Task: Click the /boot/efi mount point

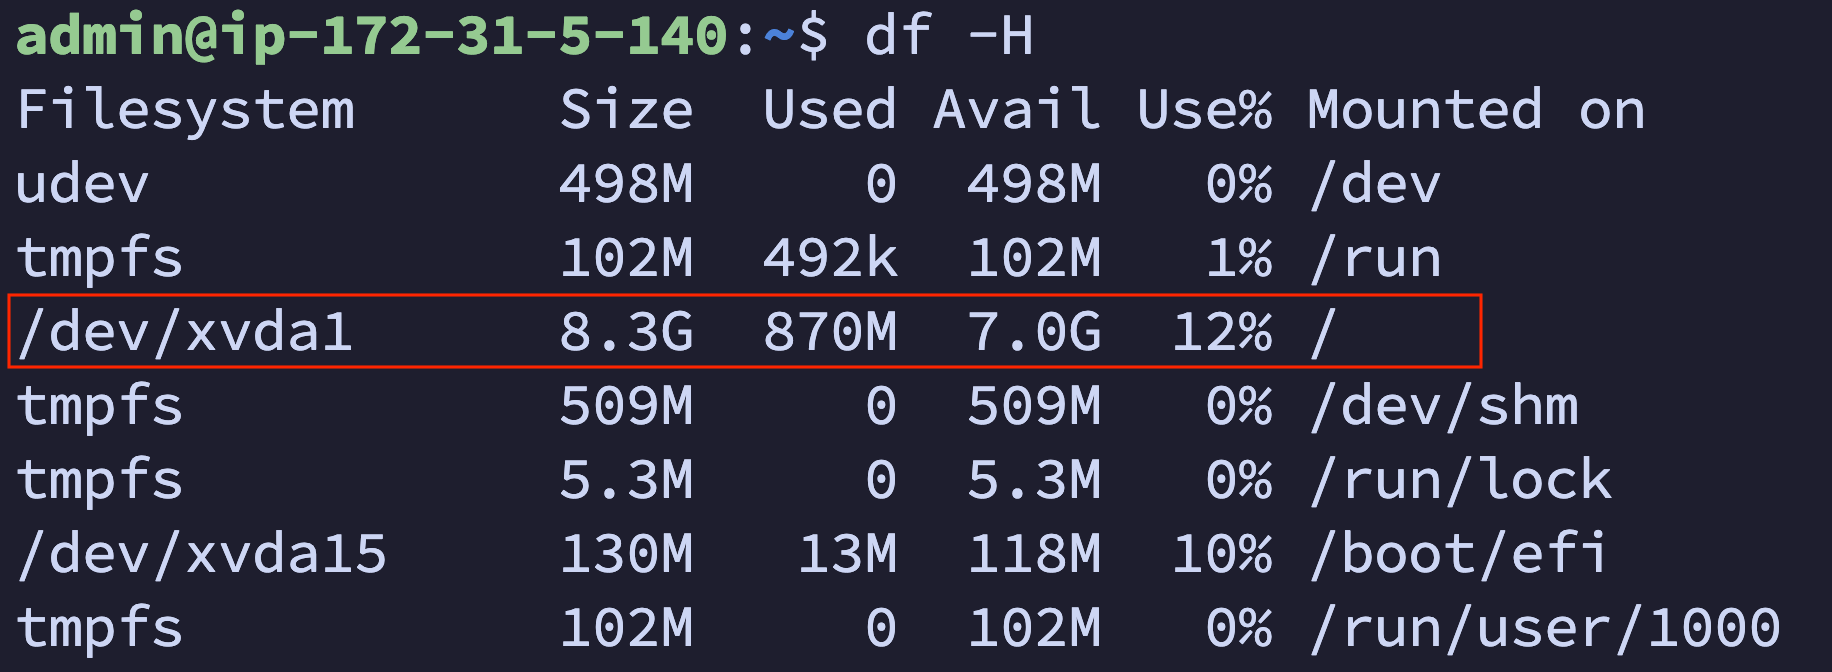Action: pos(1459,554)
